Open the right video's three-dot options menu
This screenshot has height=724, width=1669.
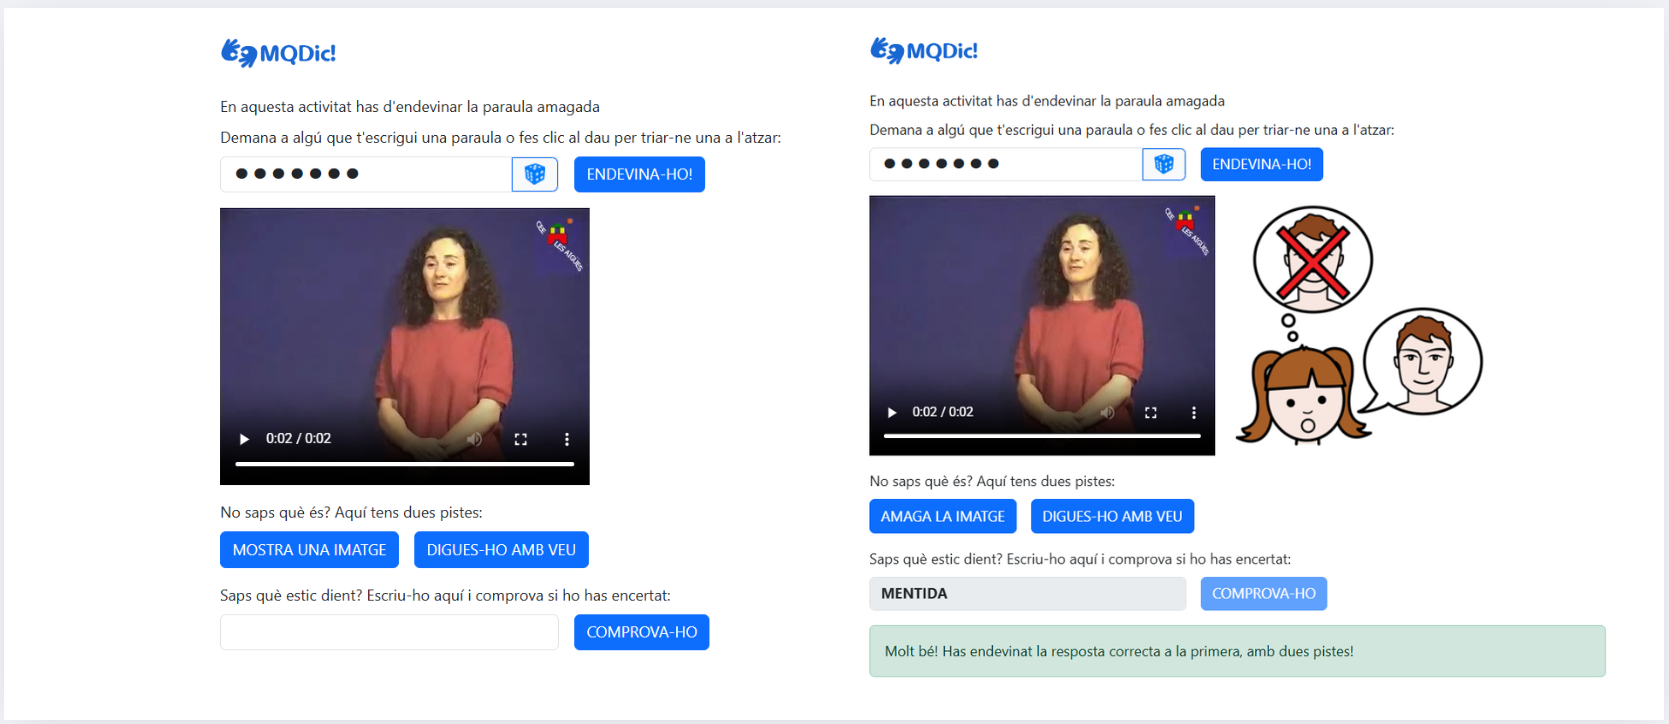point(1194,412)
